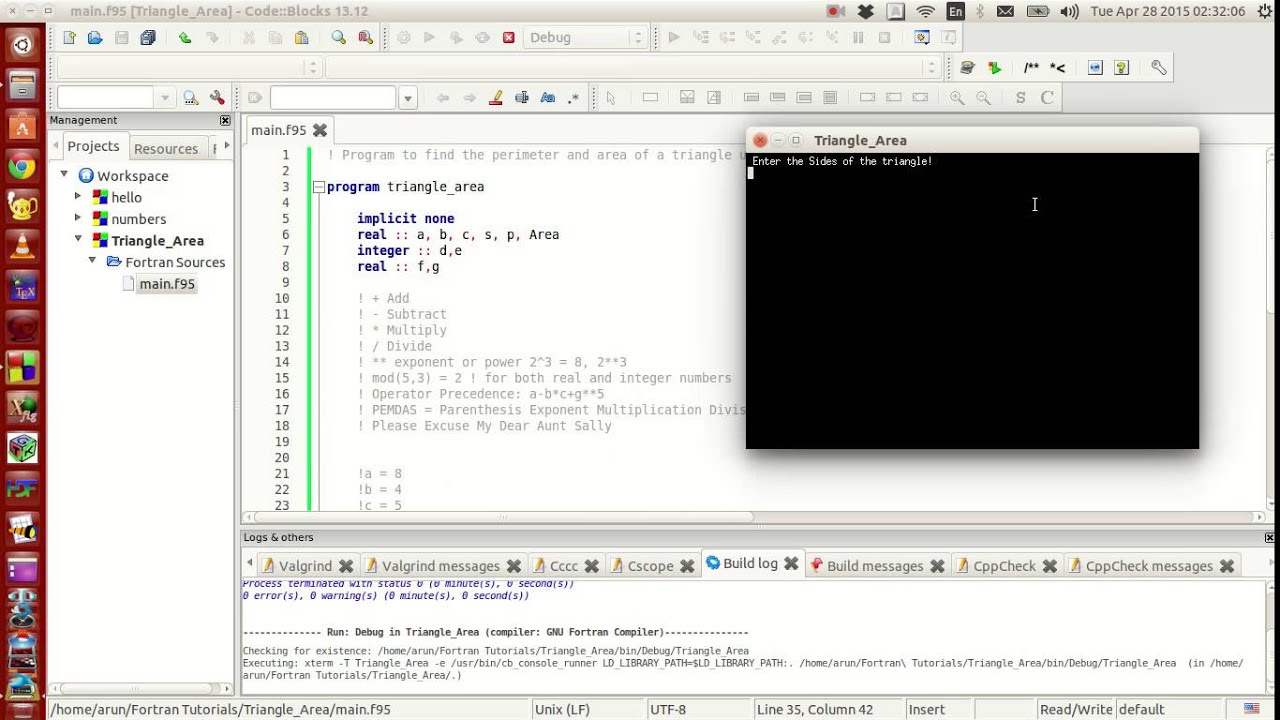1280x720 pixels.
Task: Run the search icon next to the search box
Action: [190, 98]
